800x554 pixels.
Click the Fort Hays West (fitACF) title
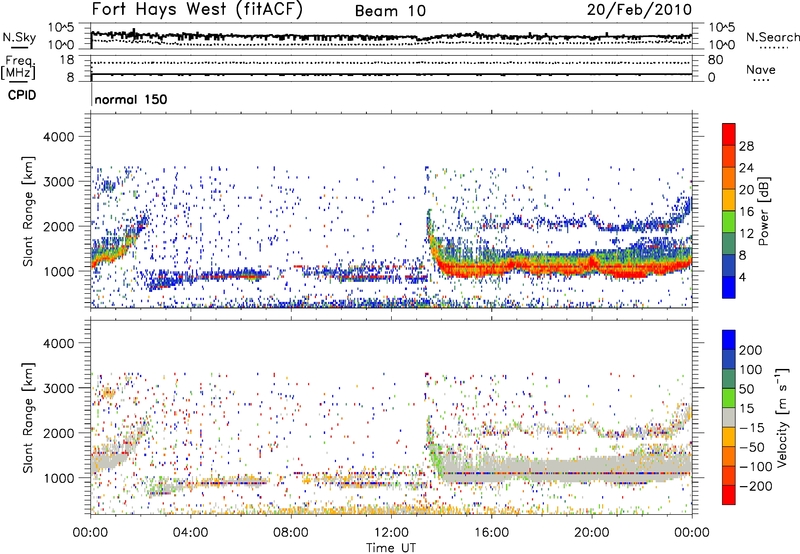tap(197, 9)
